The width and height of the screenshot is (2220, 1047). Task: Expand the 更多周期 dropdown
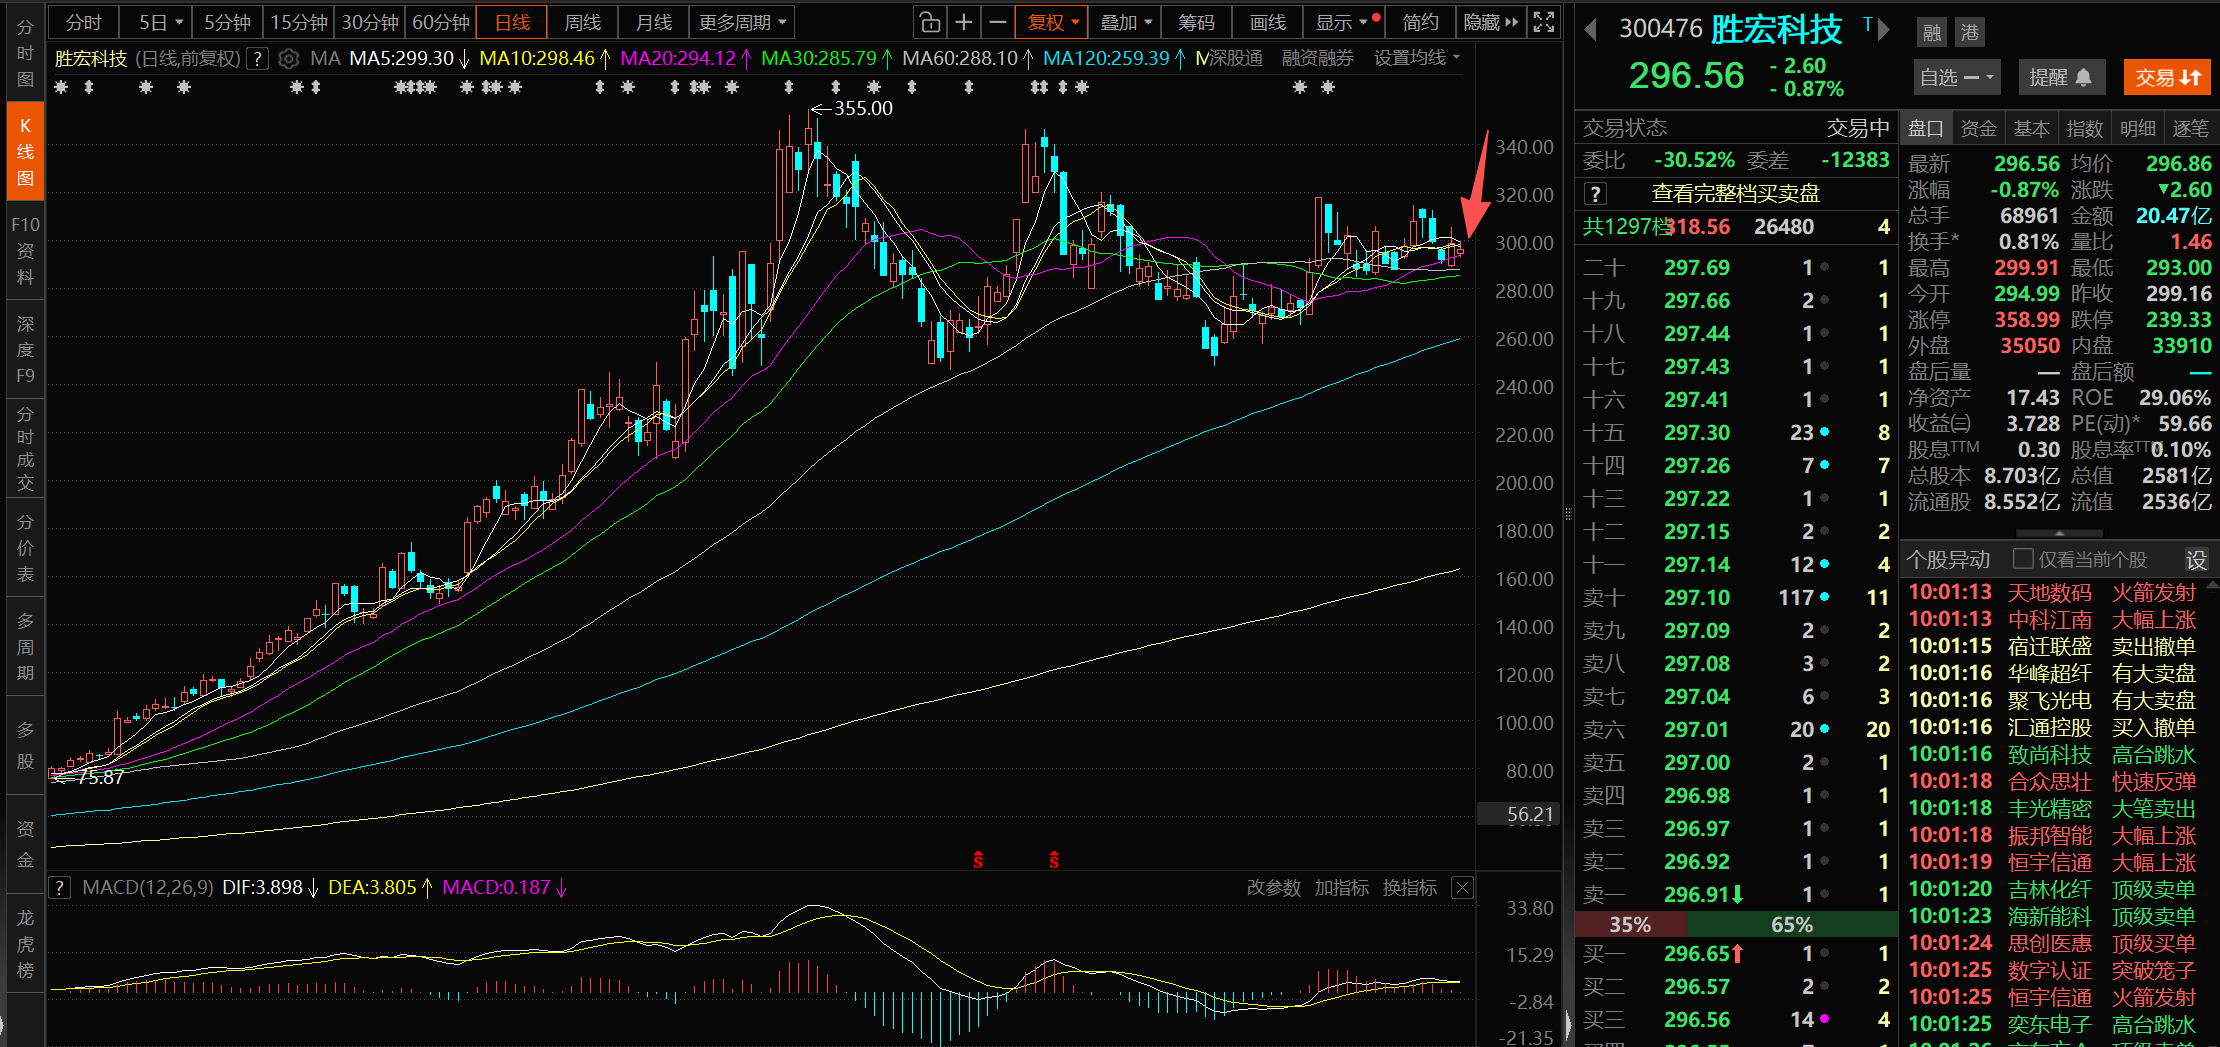[742, 22]
